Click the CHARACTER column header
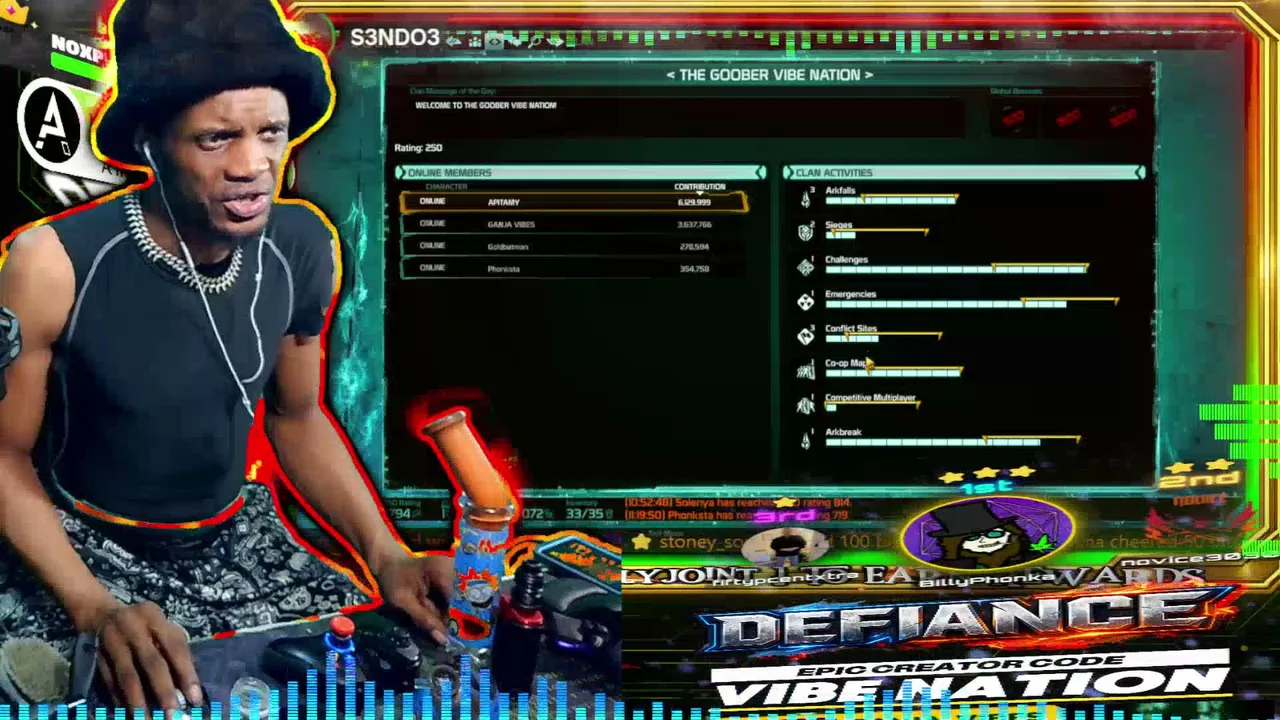The width and height of the screenshot is (1280, 720). click(446, 187)
